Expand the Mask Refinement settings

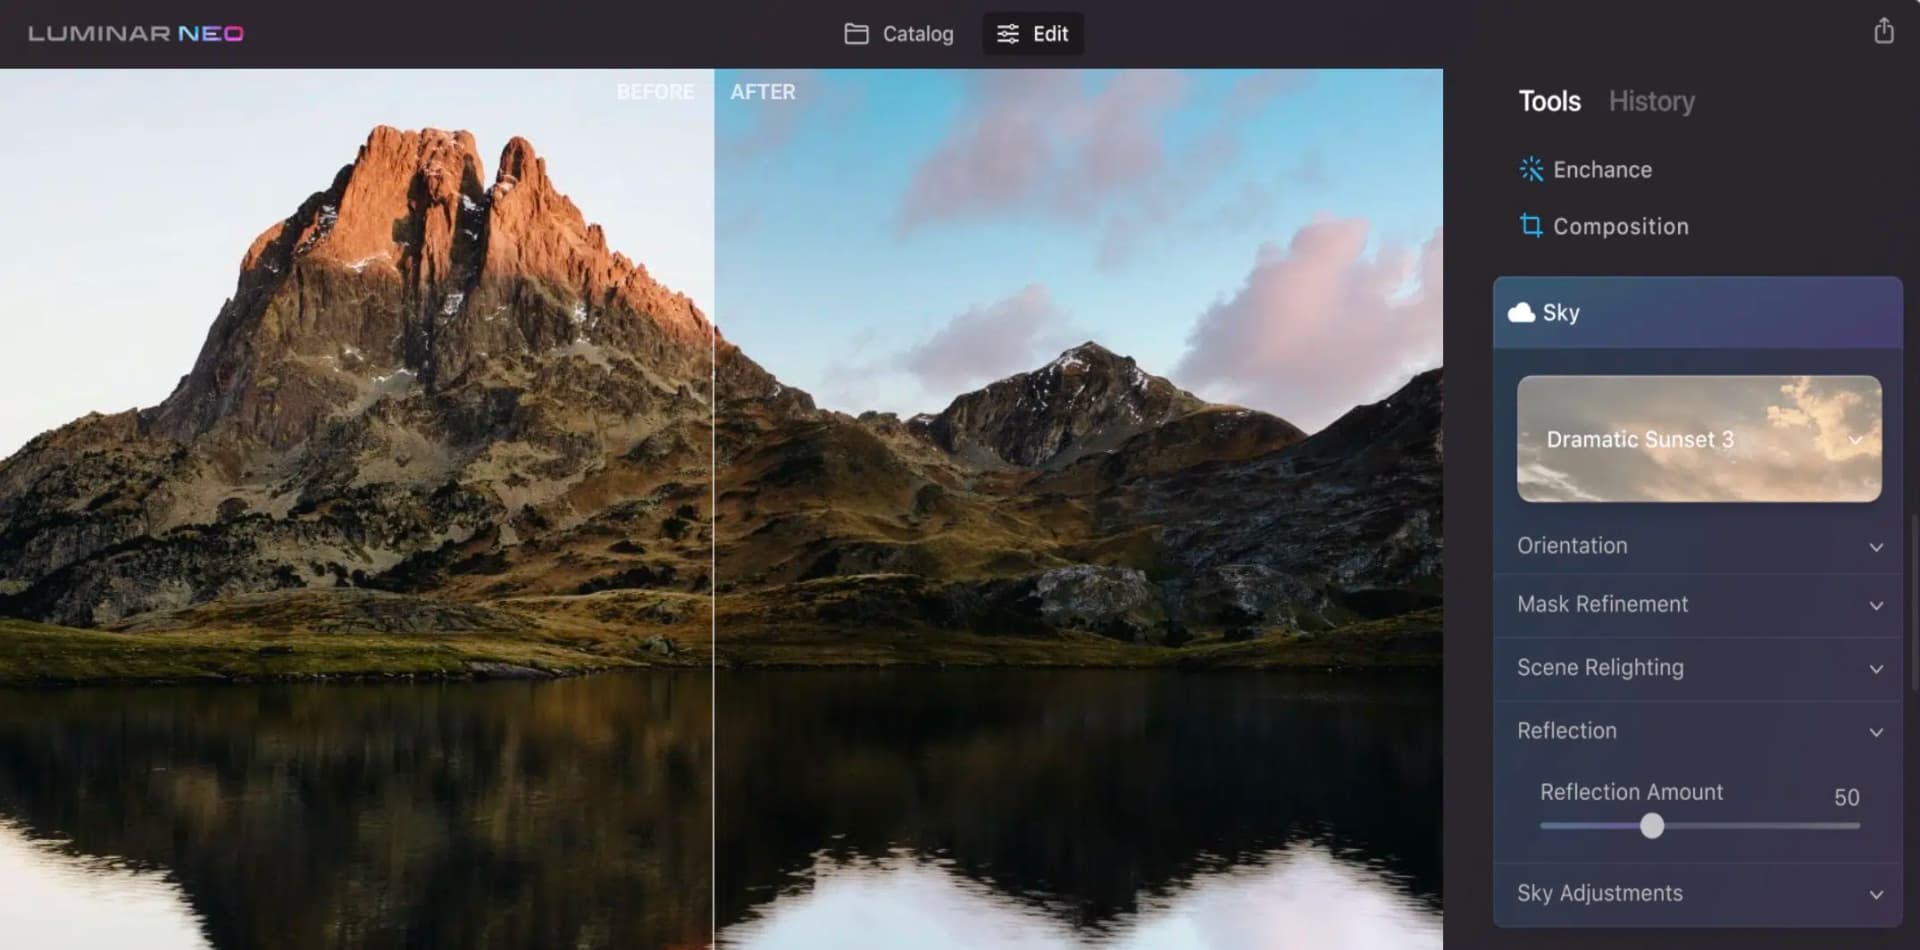1875,605
